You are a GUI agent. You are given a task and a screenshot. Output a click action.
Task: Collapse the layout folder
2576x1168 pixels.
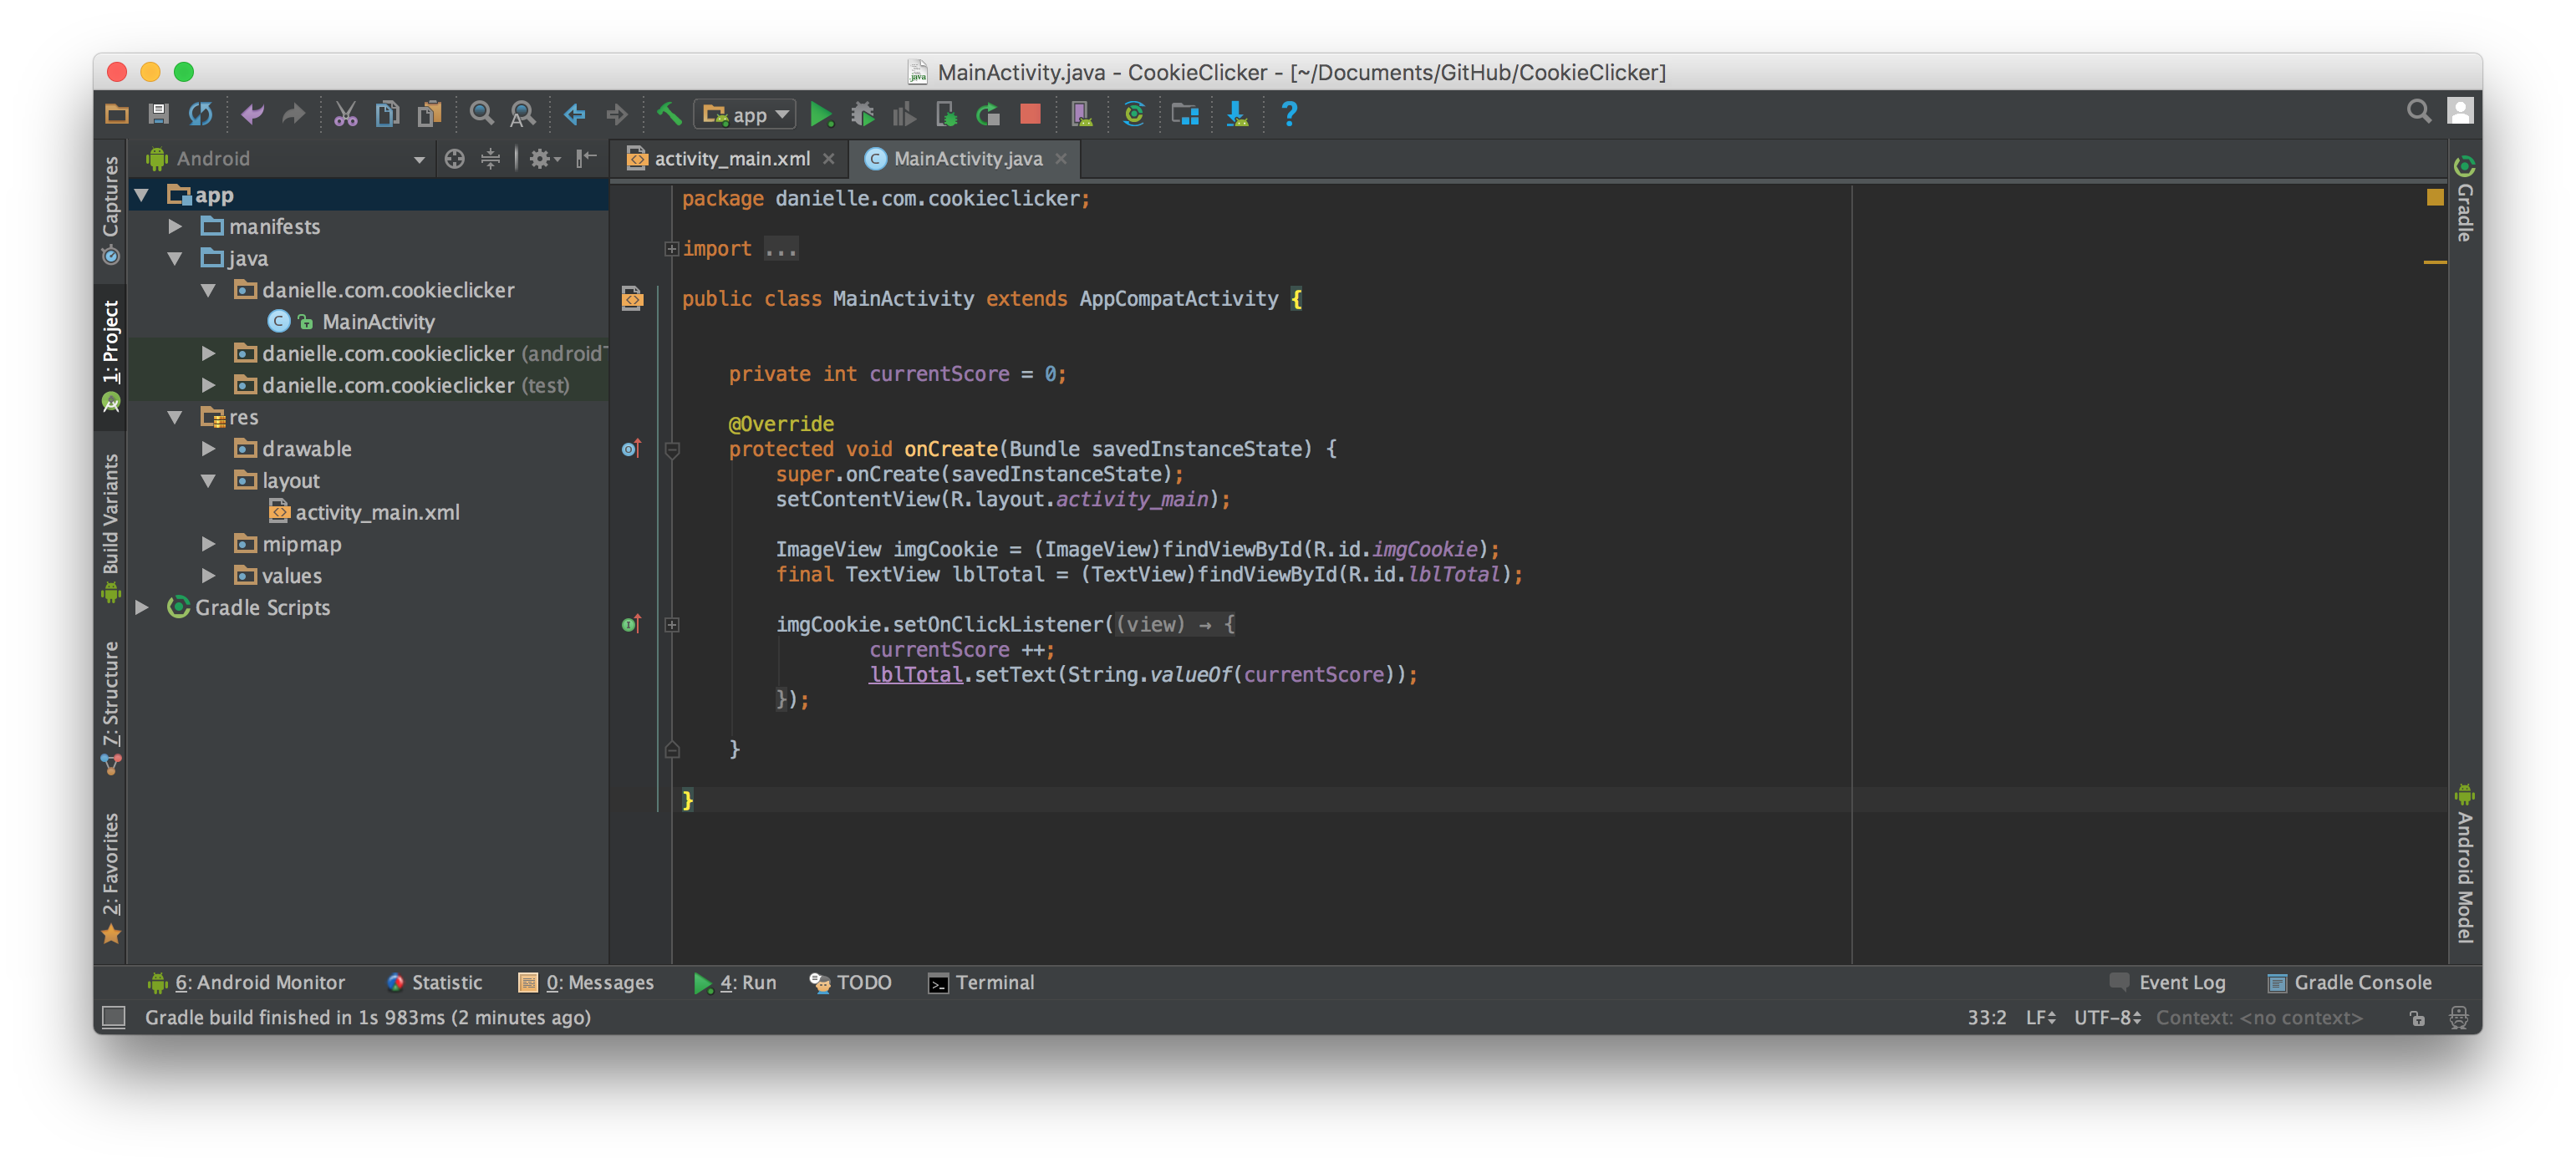click(208, 481)
